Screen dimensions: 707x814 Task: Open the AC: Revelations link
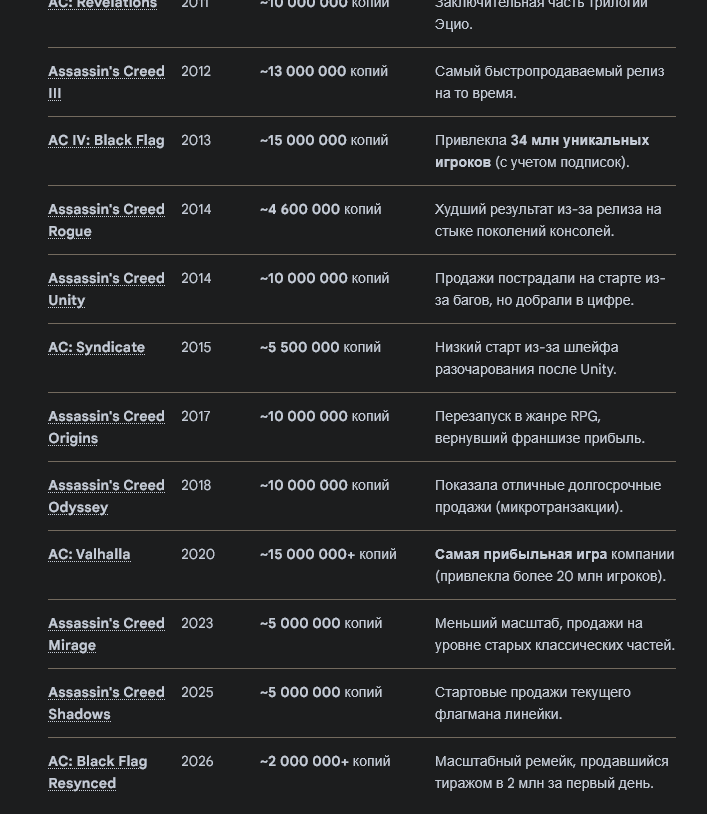pyautogui.click(x=103, y=4)
